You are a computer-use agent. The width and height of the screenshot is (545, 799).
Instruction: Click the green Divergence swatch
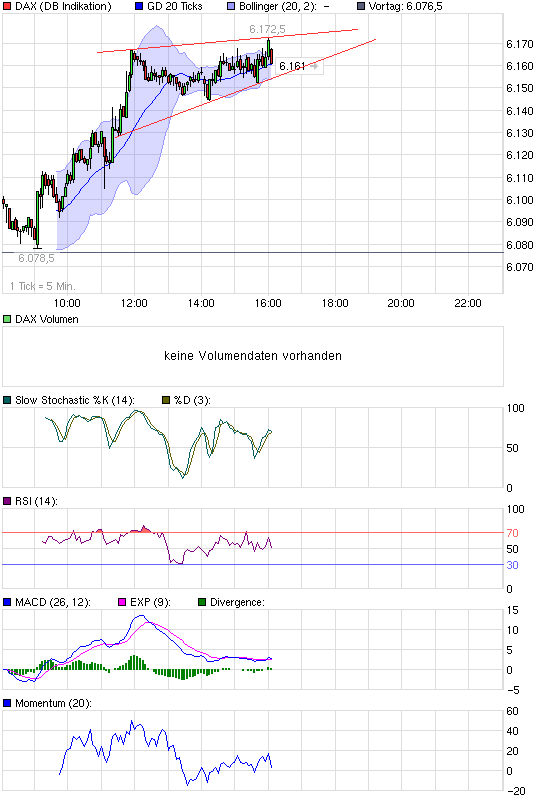click(202, 602)
